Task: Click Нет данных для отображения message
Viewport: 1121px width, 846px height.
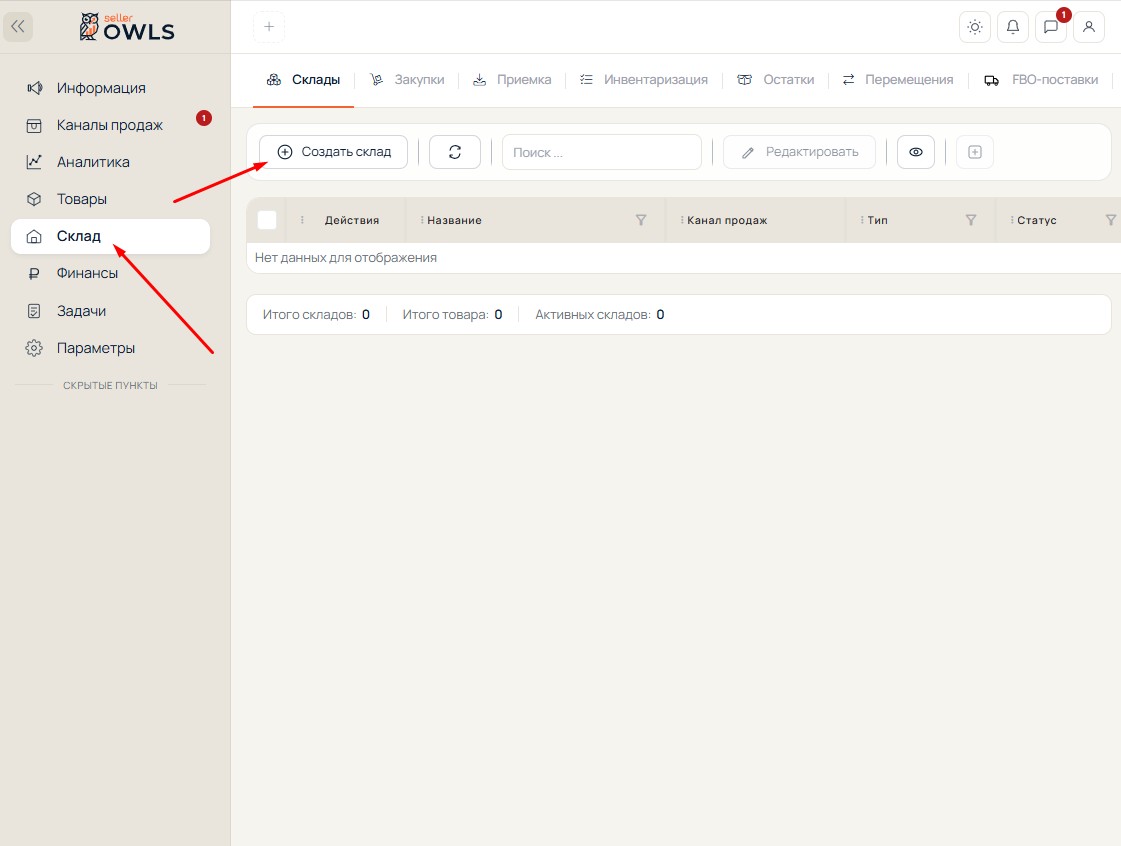Action: tap(345, 257)
